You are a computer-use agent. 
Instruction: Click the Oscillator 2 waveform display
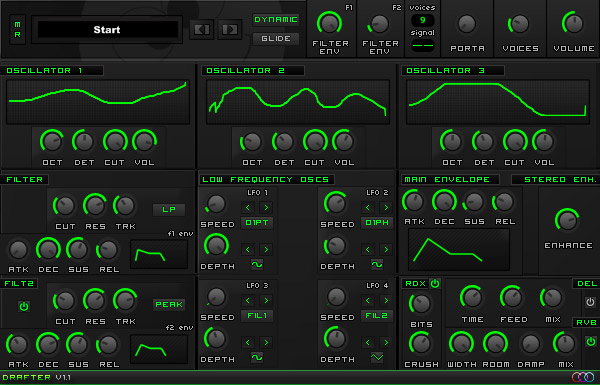pyautogui.click(x=298, y=102)
